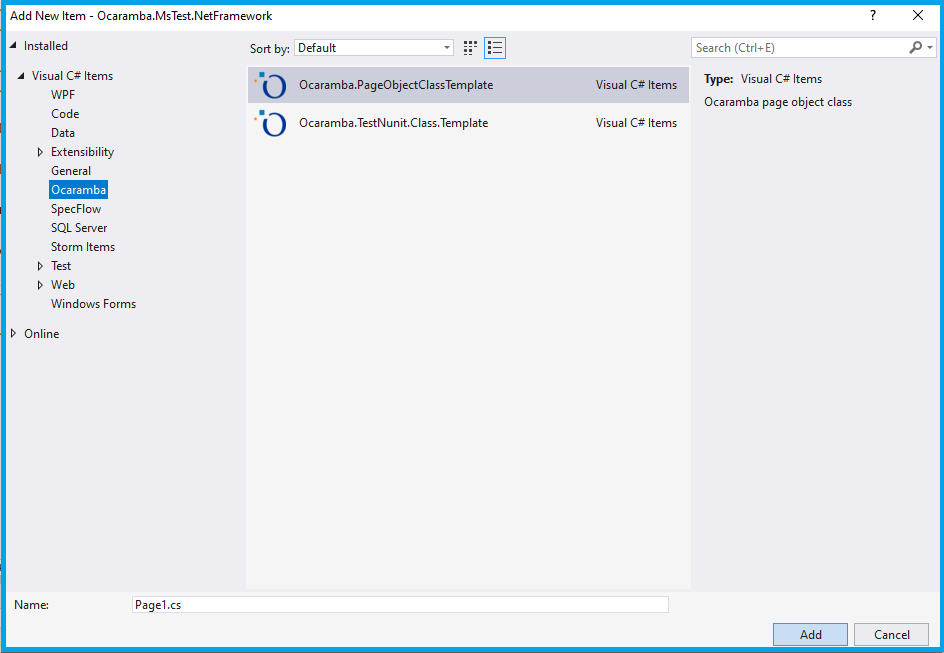944x653 pixels.
Task: Switch to medium icons view
Action: [470, 48]
